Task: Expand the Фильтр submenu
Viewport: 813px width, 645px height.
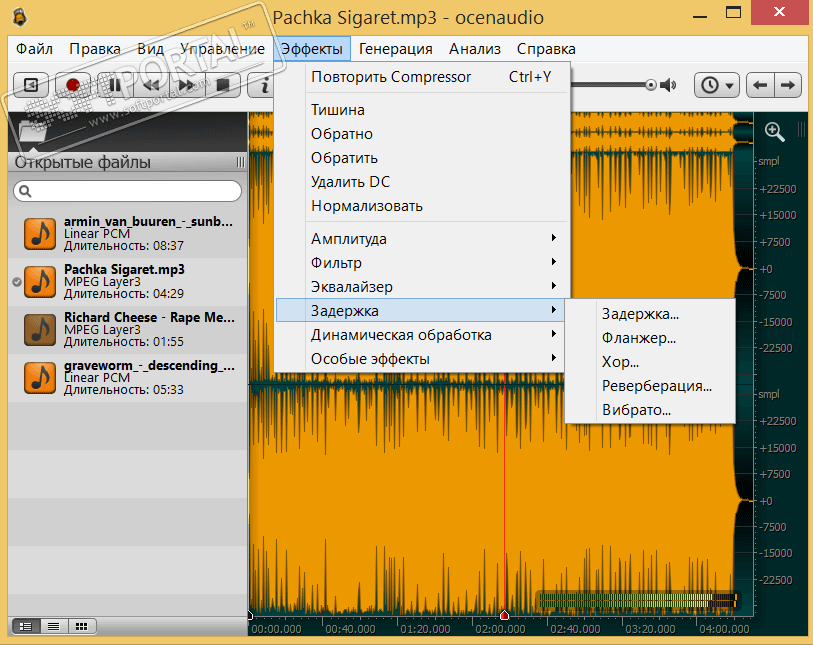Action: click(x=422, y=262)
